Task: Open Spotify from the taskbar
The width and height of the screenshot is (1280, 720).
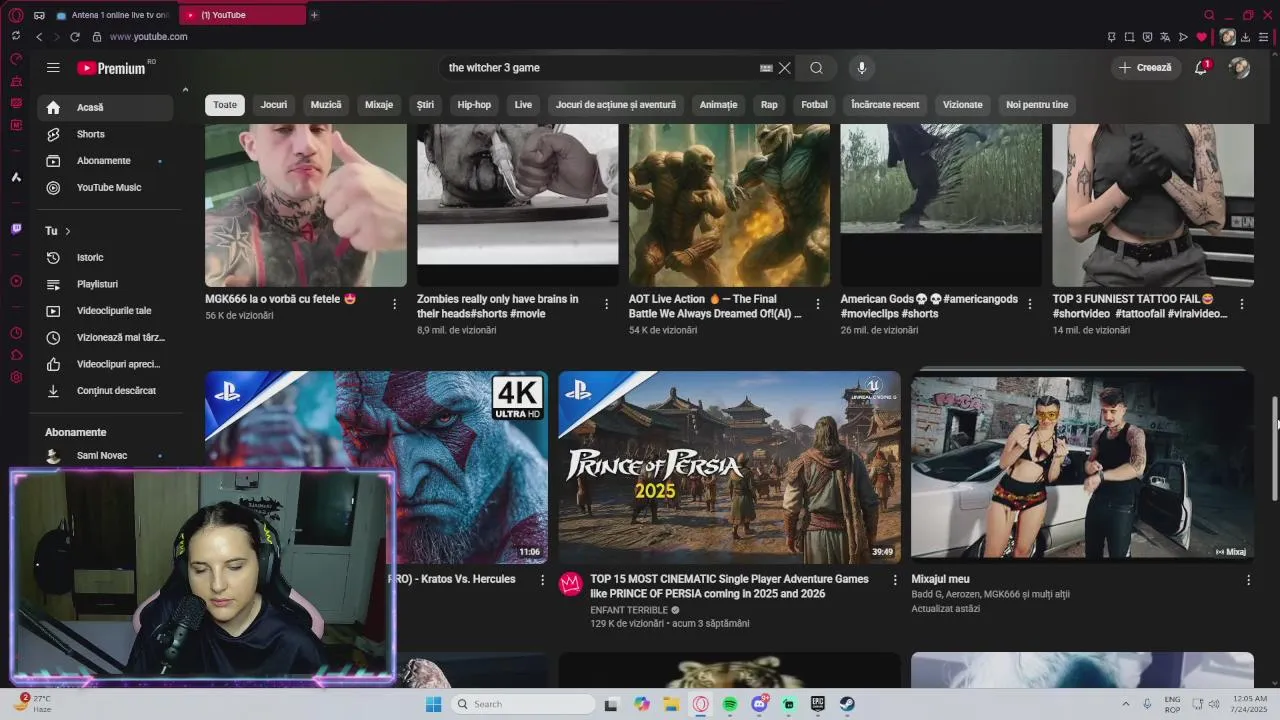Action: coord(730,704)
